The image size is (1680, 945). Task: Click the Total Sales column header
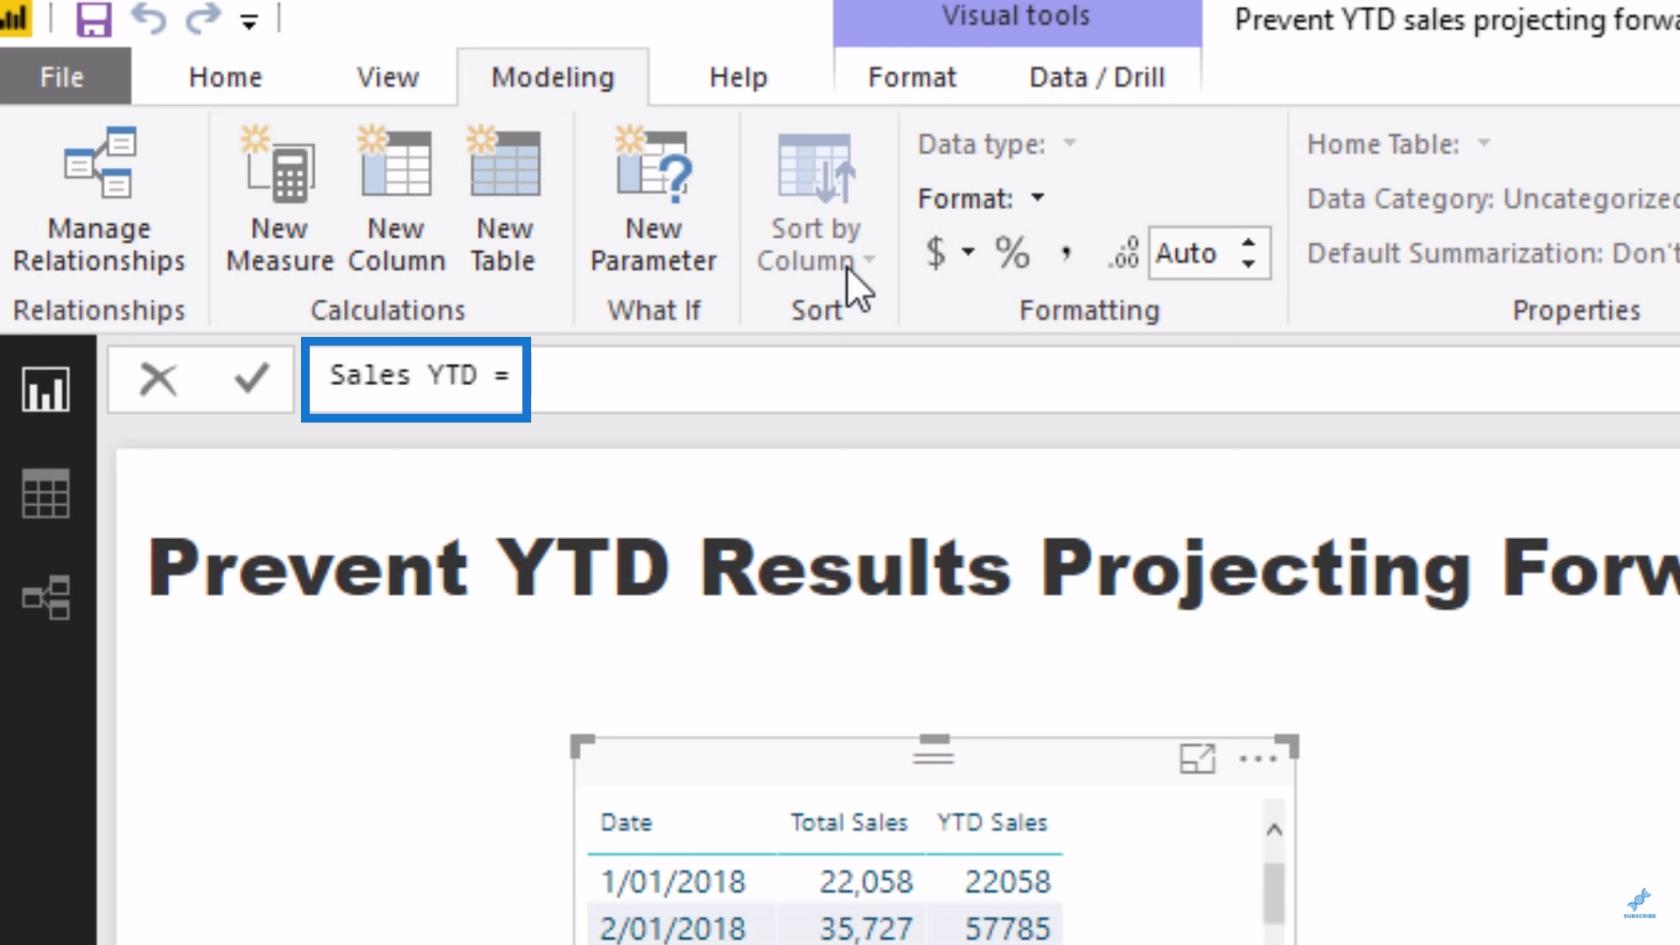849,822
